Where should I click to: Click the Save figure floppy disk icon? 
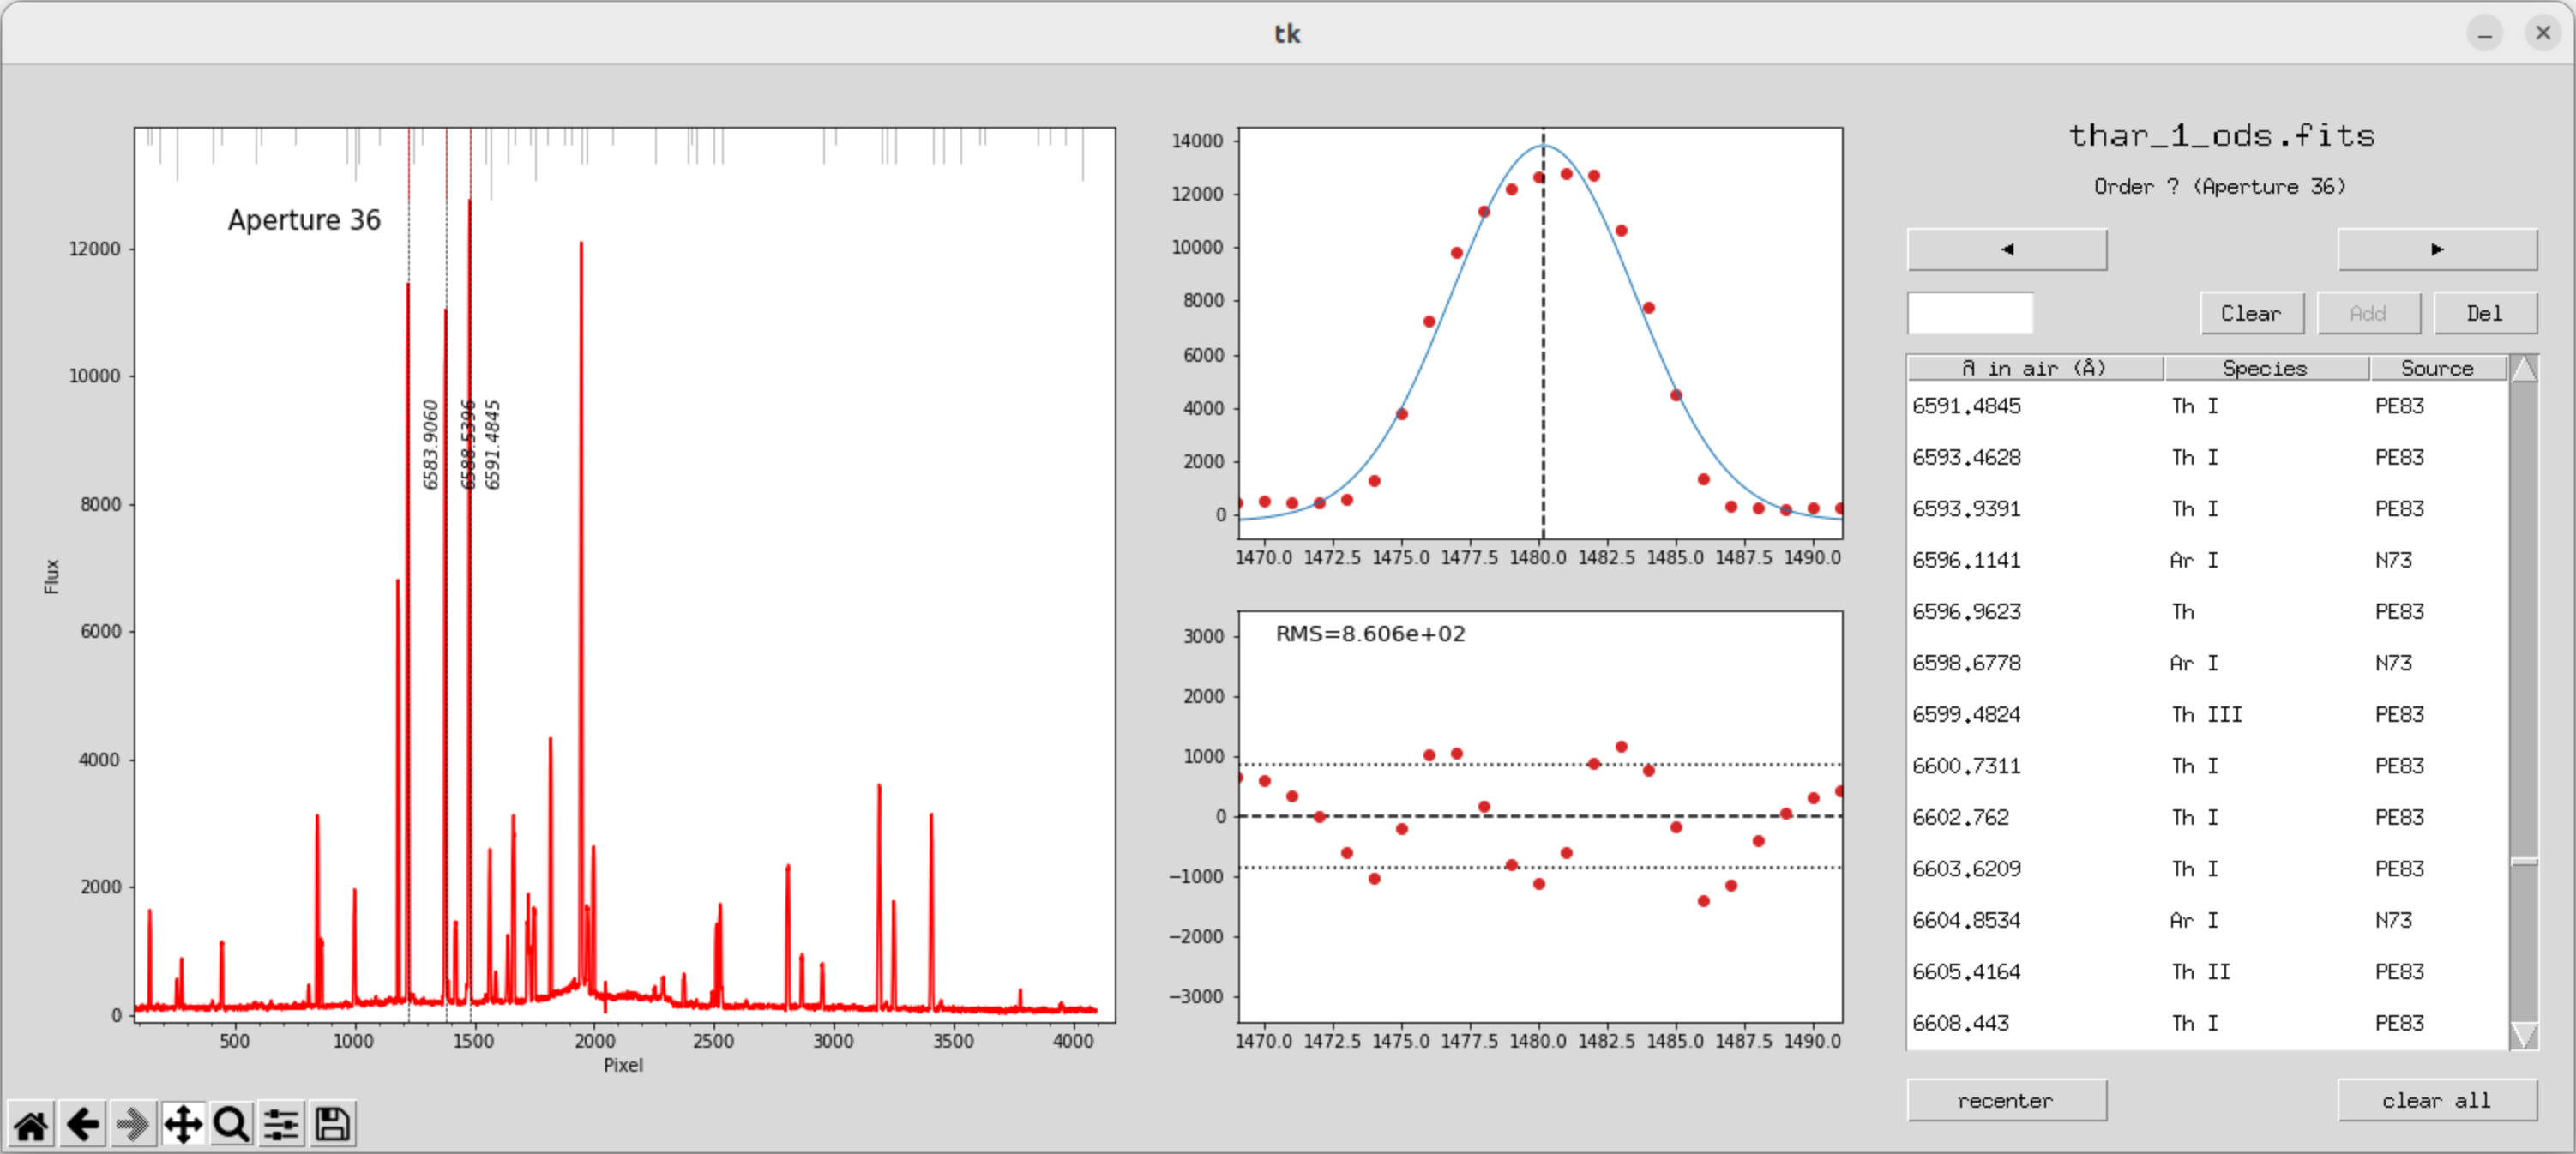[x=332, y=1125]
